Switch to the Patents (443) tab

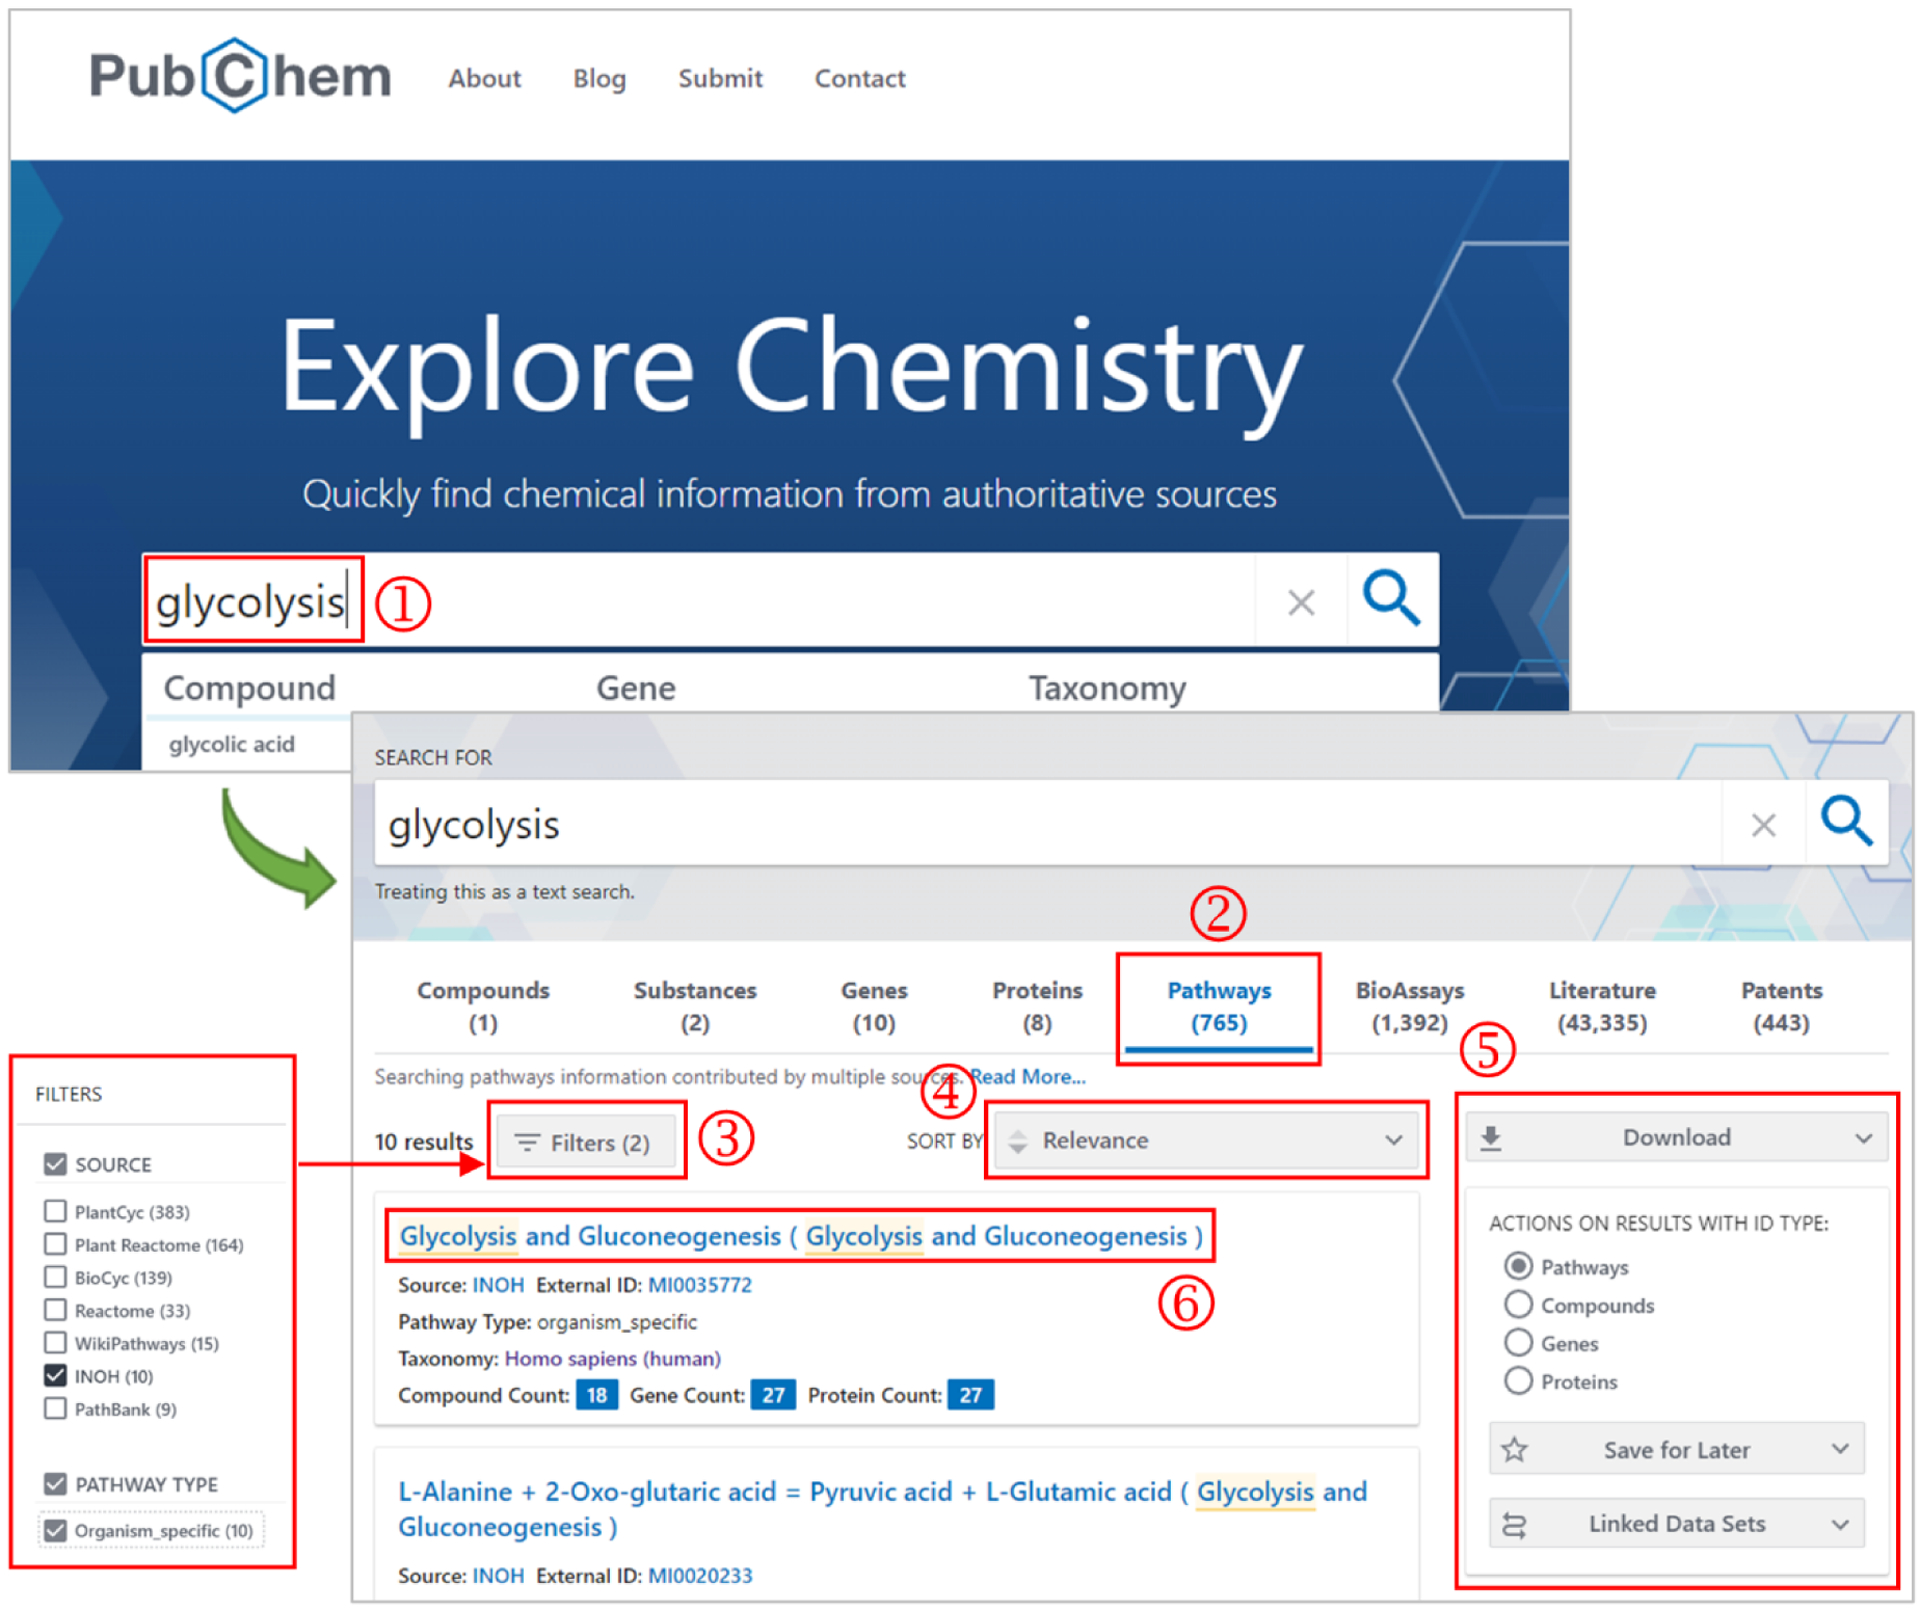pos(1781,1006)
